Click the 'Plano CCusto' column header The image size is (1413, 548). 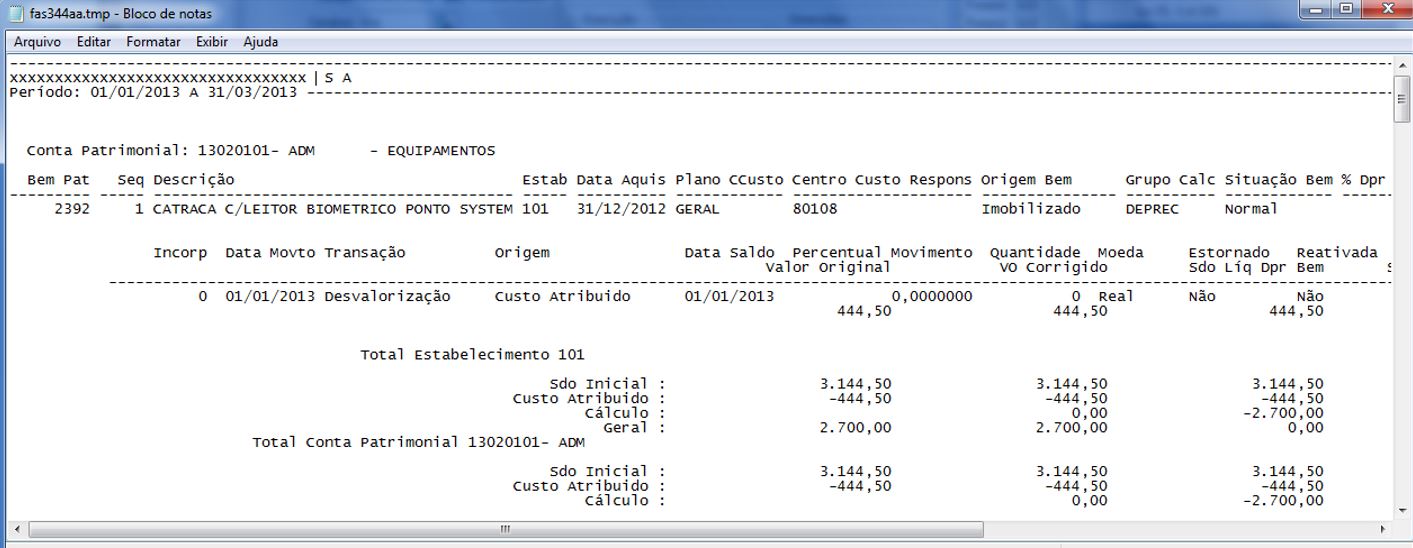(x=729, y=180)
